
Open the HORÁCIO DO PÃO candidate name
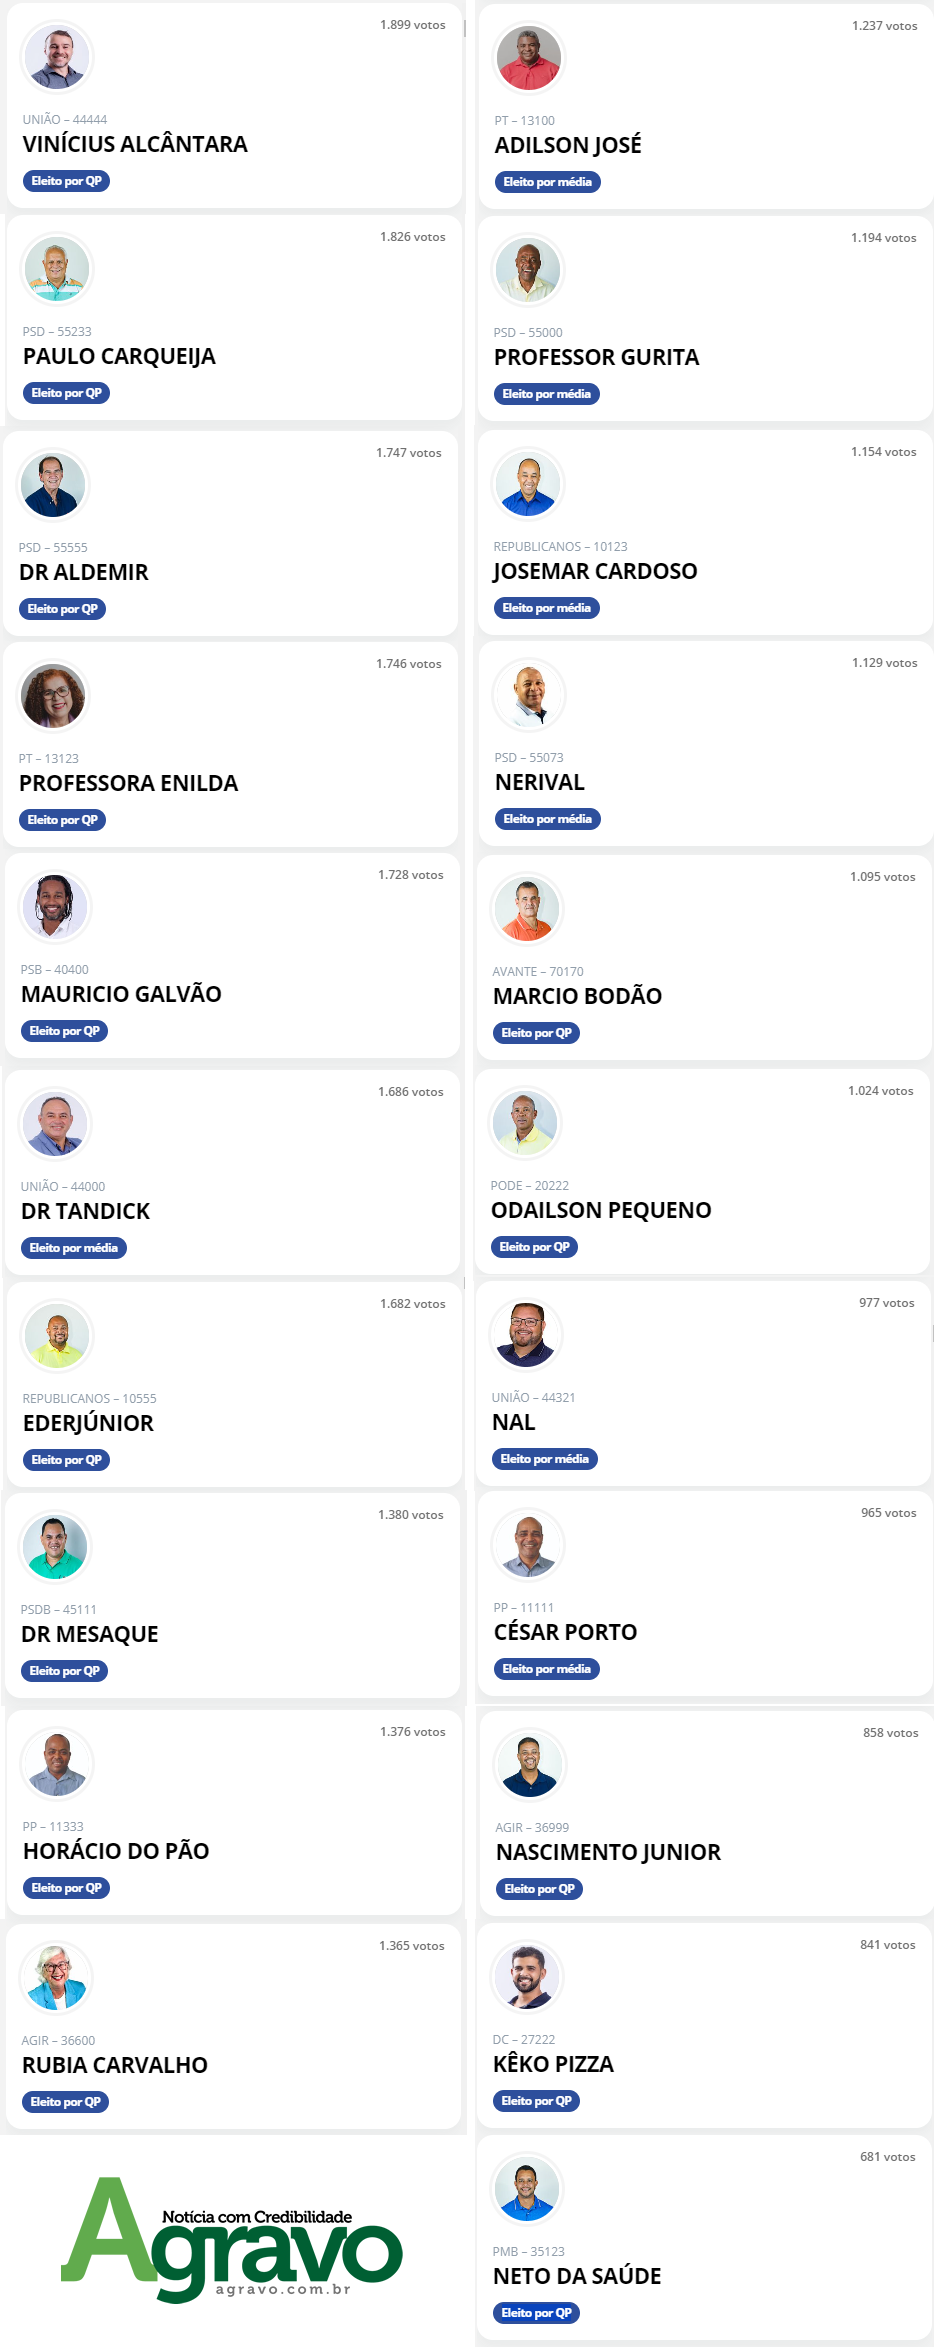116,1851
